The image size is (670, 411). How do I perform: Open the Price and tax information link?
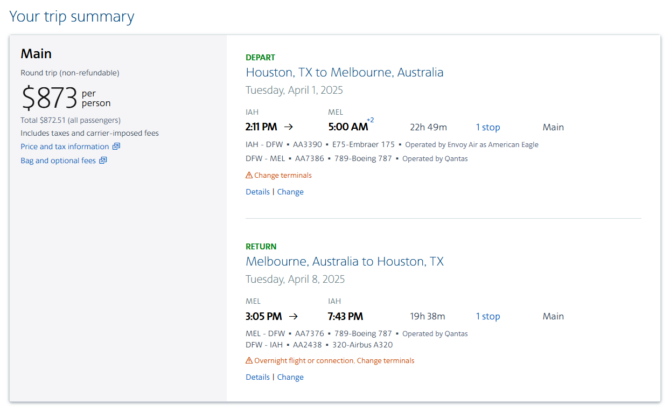tap(65, 147)
